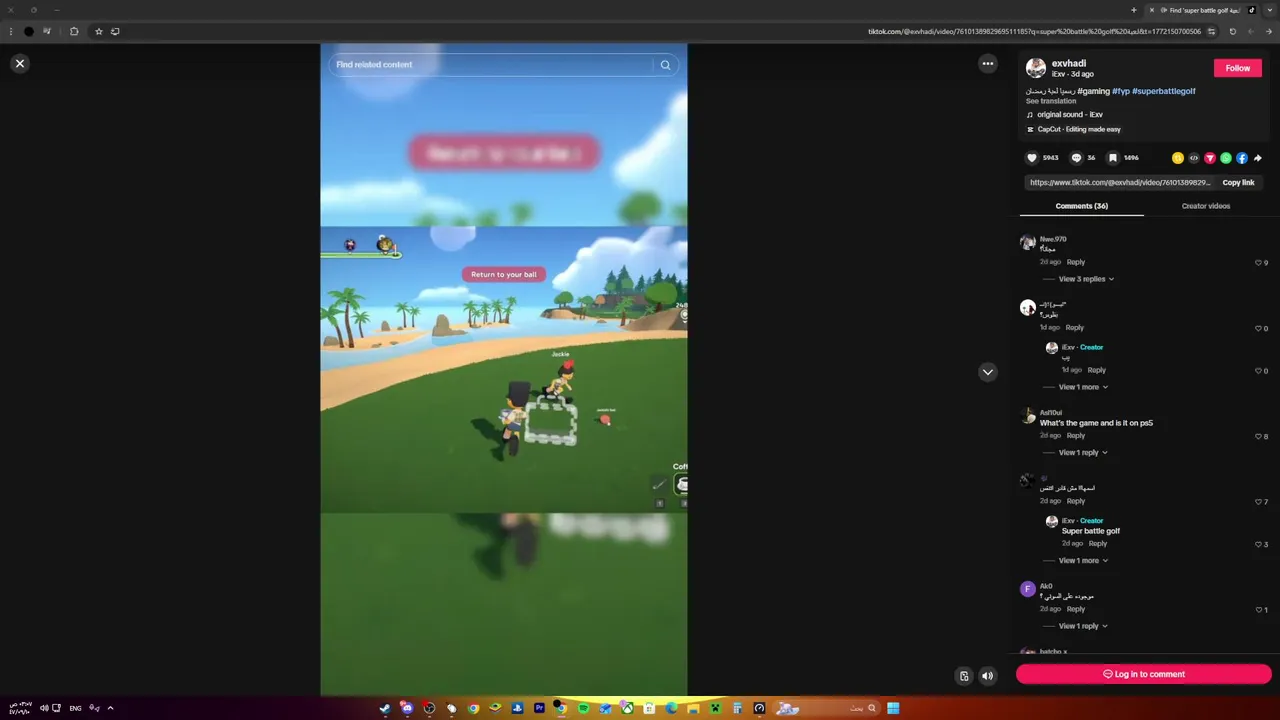Image resolution: width=1280 pixels, height=720 pixels.
Task: Like the ifwe.970 comment showing 9 likes
Action: (x=1259, y=263)
